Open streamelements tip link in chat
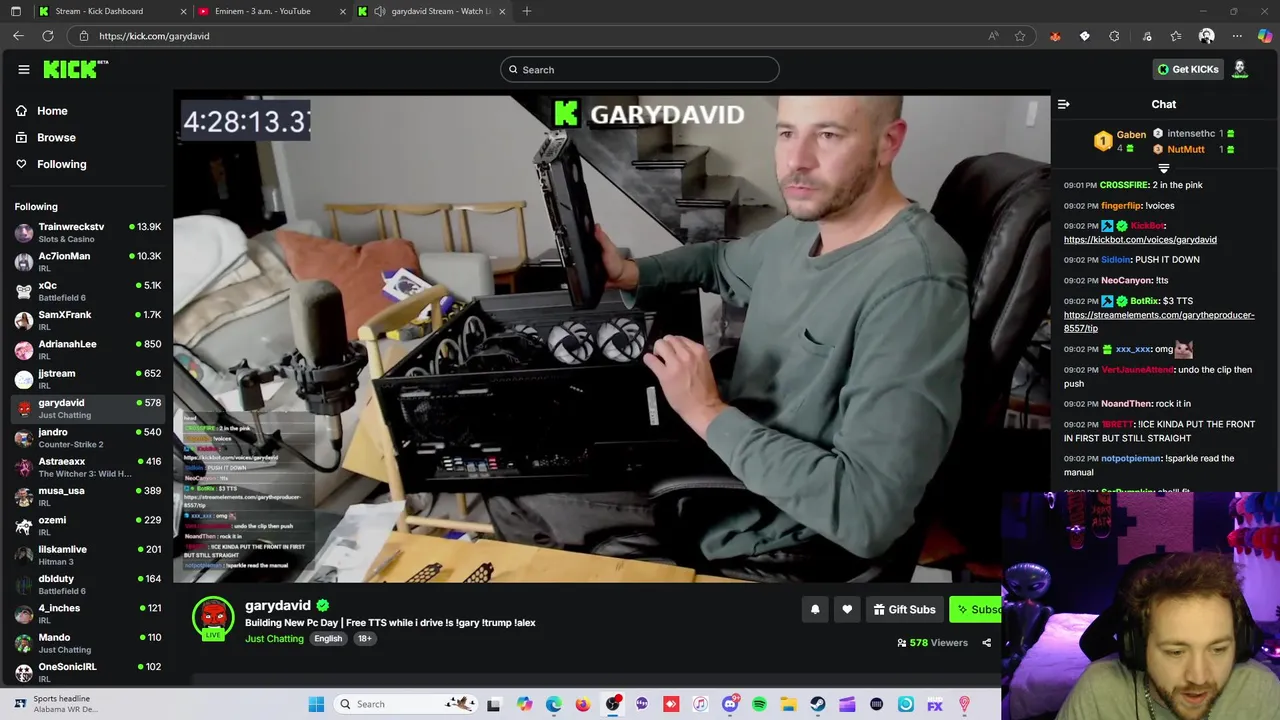 (x=1159, y=321)
